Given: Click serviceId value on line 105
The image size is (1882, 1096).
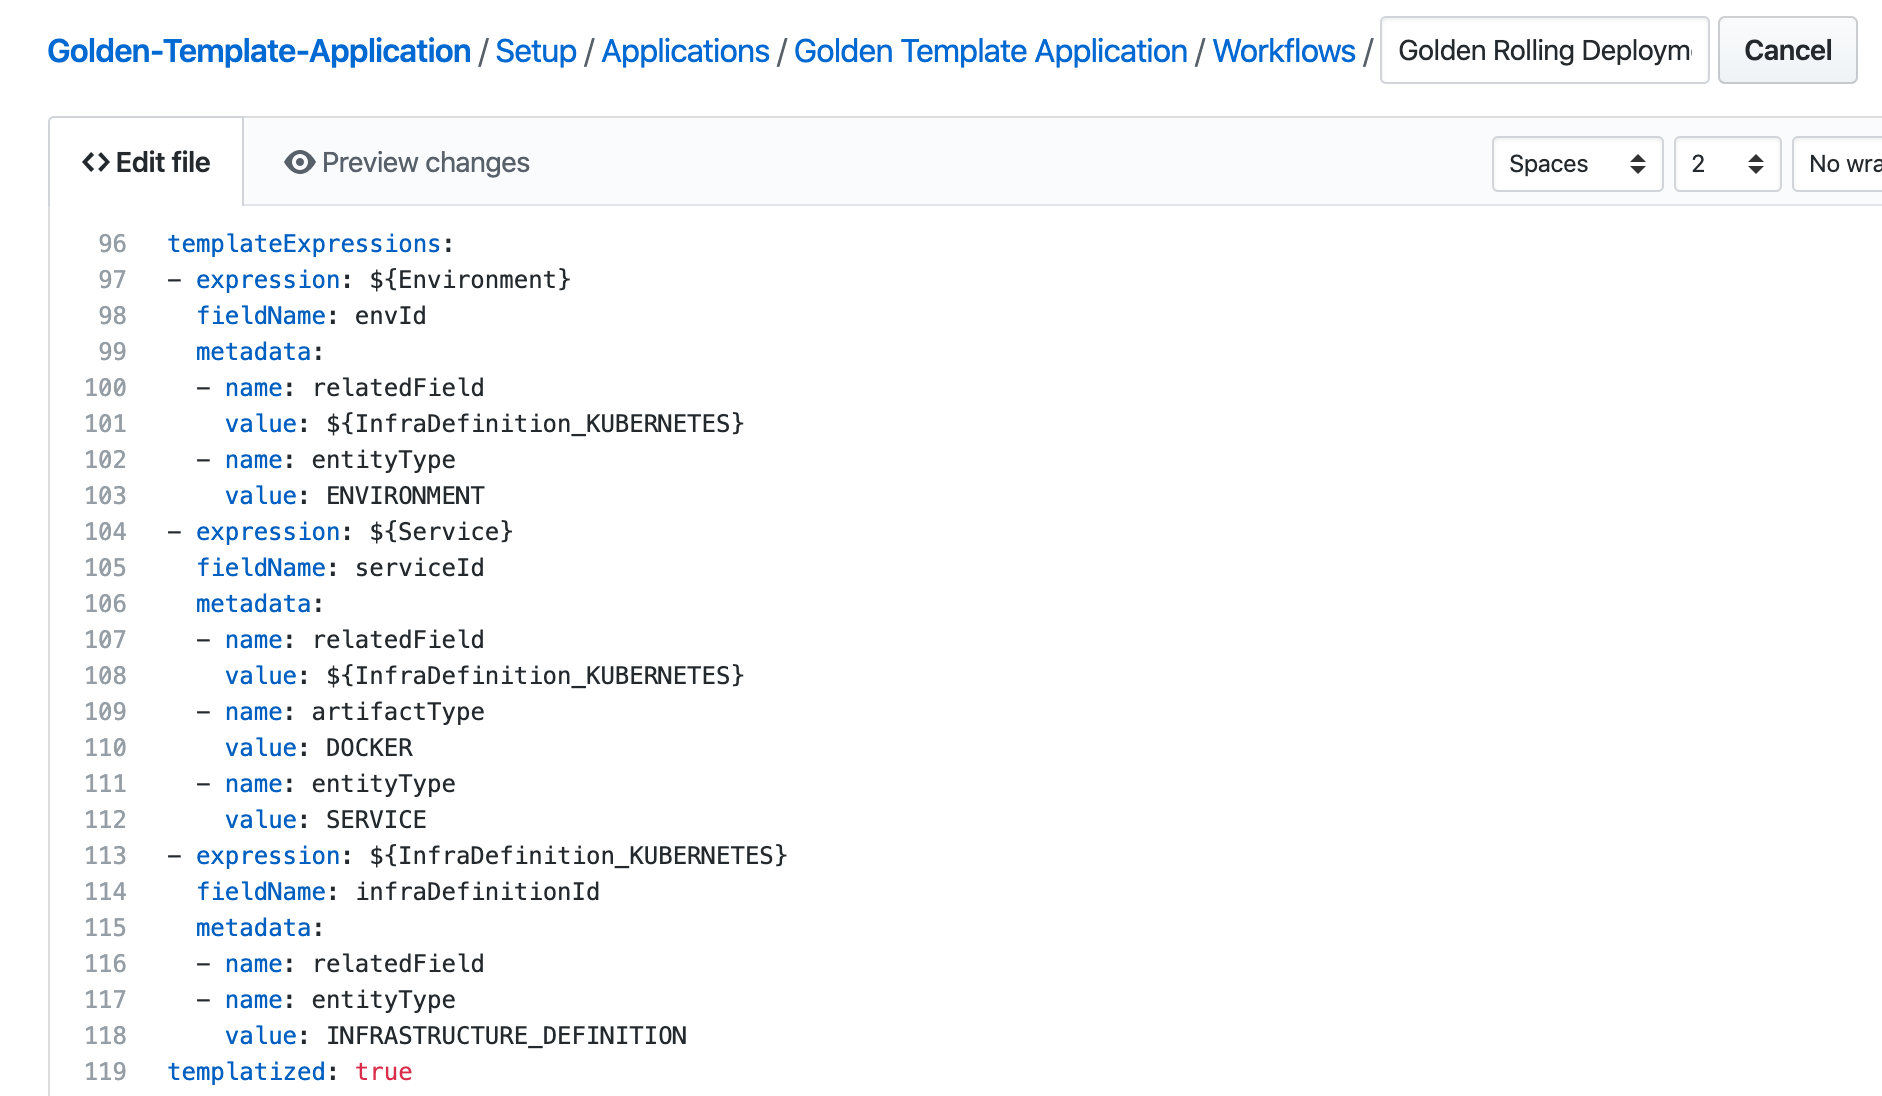Looking at the screenshot, I should 419,568.
